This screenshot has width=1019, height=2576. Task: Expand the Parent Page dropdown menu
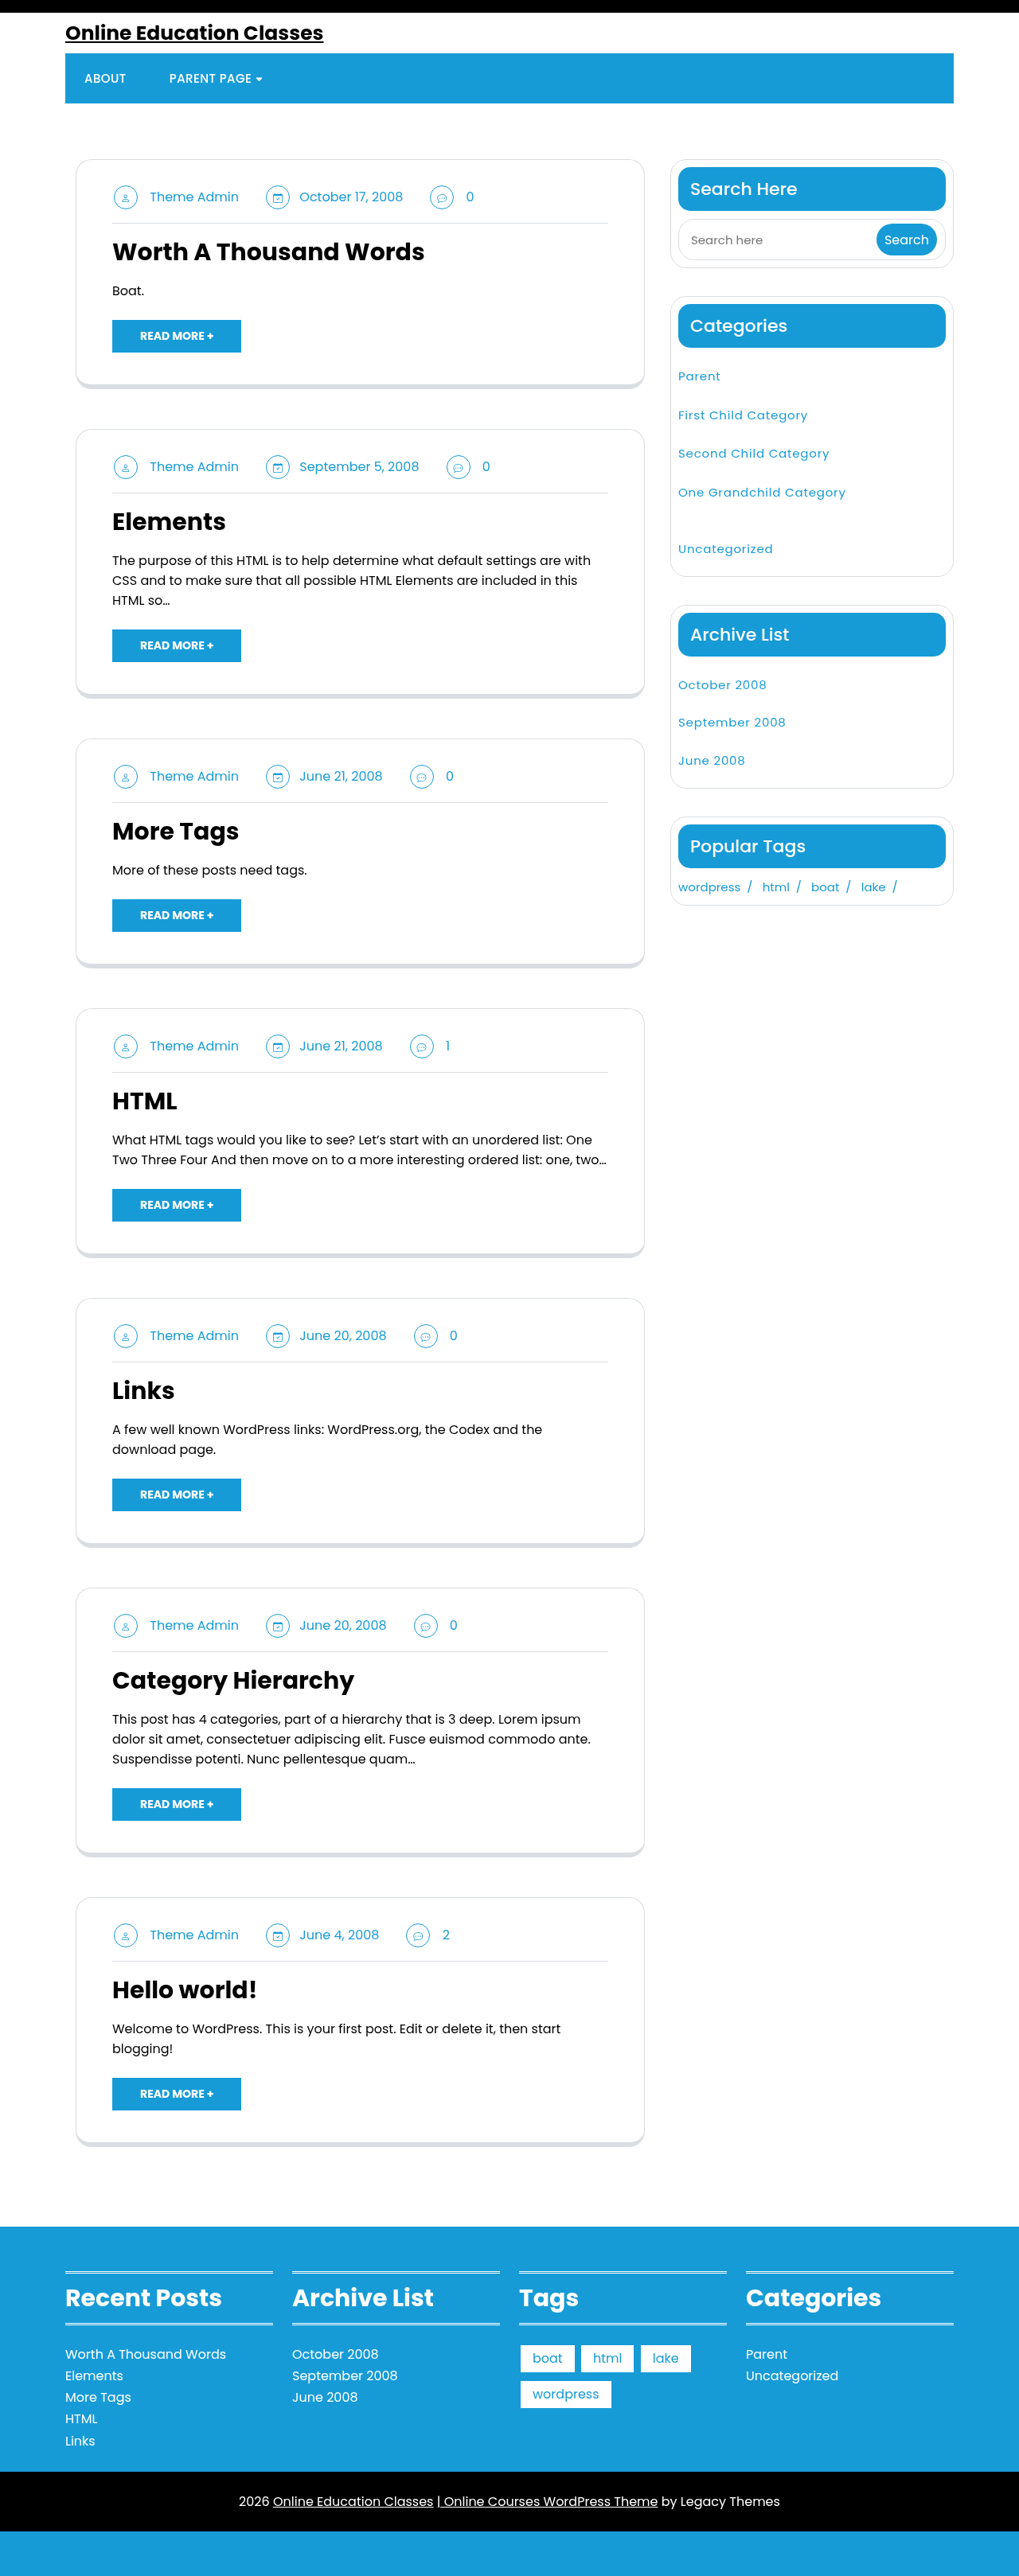[x=215, y=79]
